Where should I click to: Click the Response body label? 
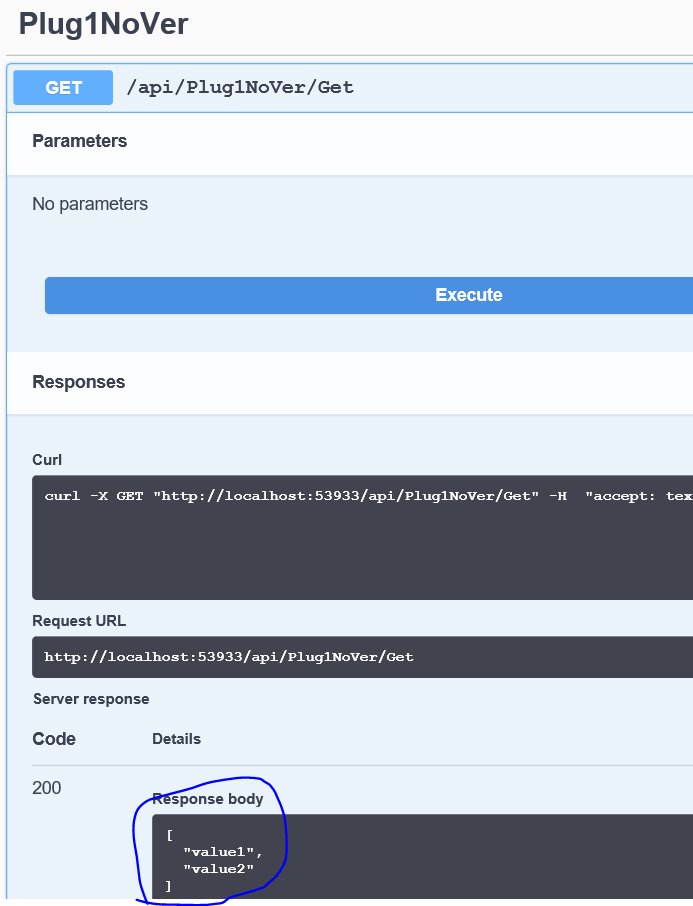pos(208,798)
